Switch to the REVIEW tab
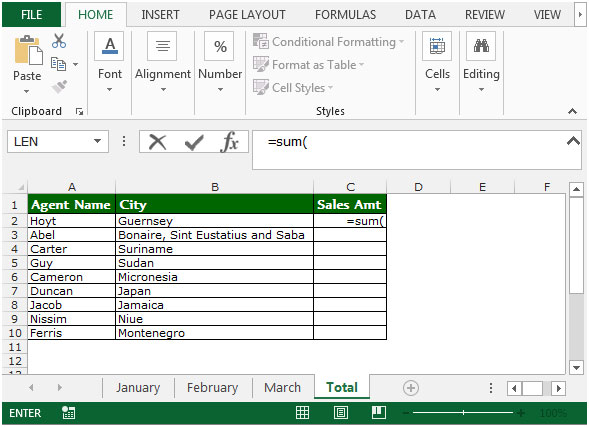Image resolution: width=589 pixels, height=427 pixels. coord(485,15)
